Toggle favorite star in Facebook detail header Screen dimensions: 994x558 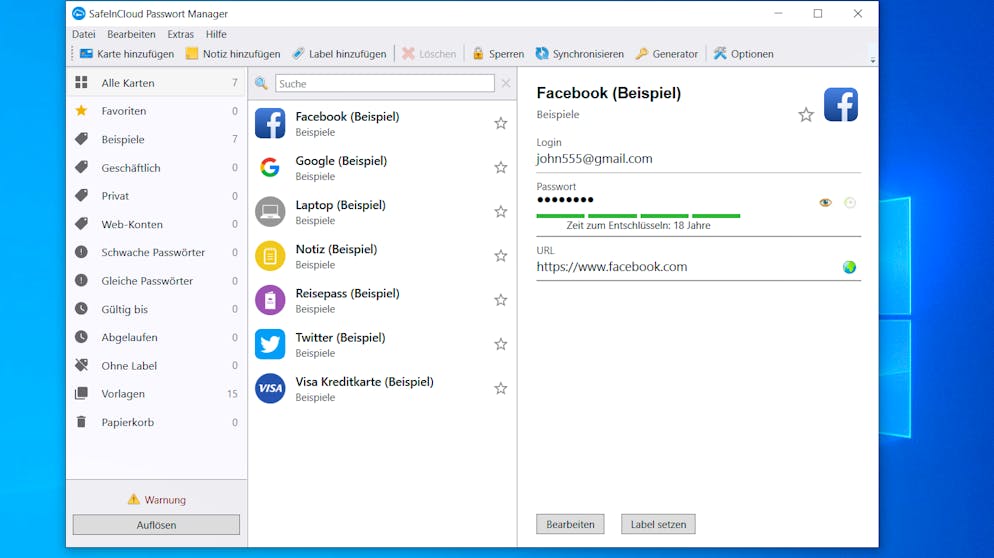(806, 115)
